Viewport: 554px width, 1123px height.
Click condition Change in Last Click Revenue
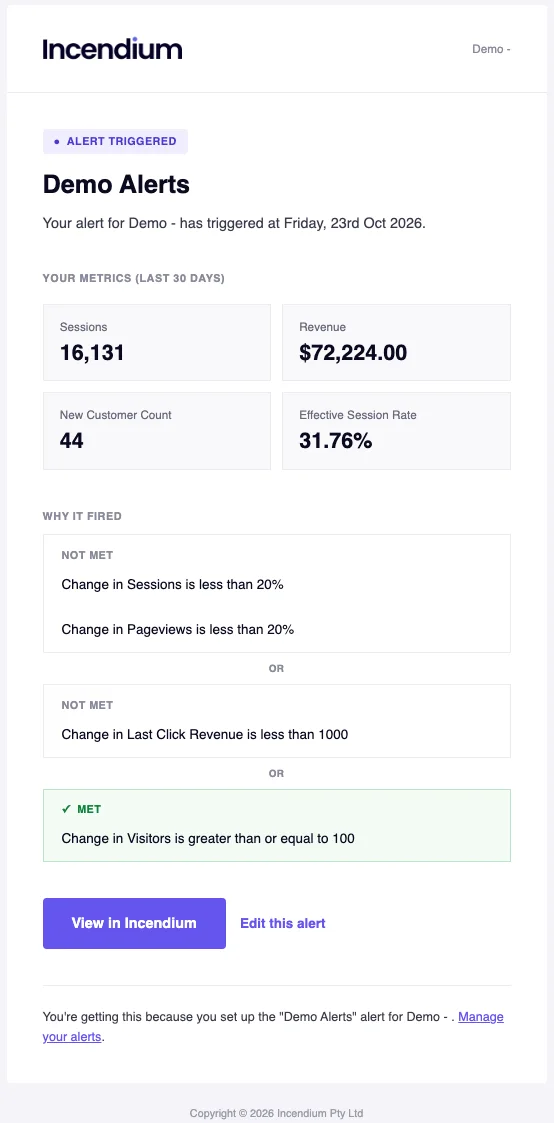205,734
